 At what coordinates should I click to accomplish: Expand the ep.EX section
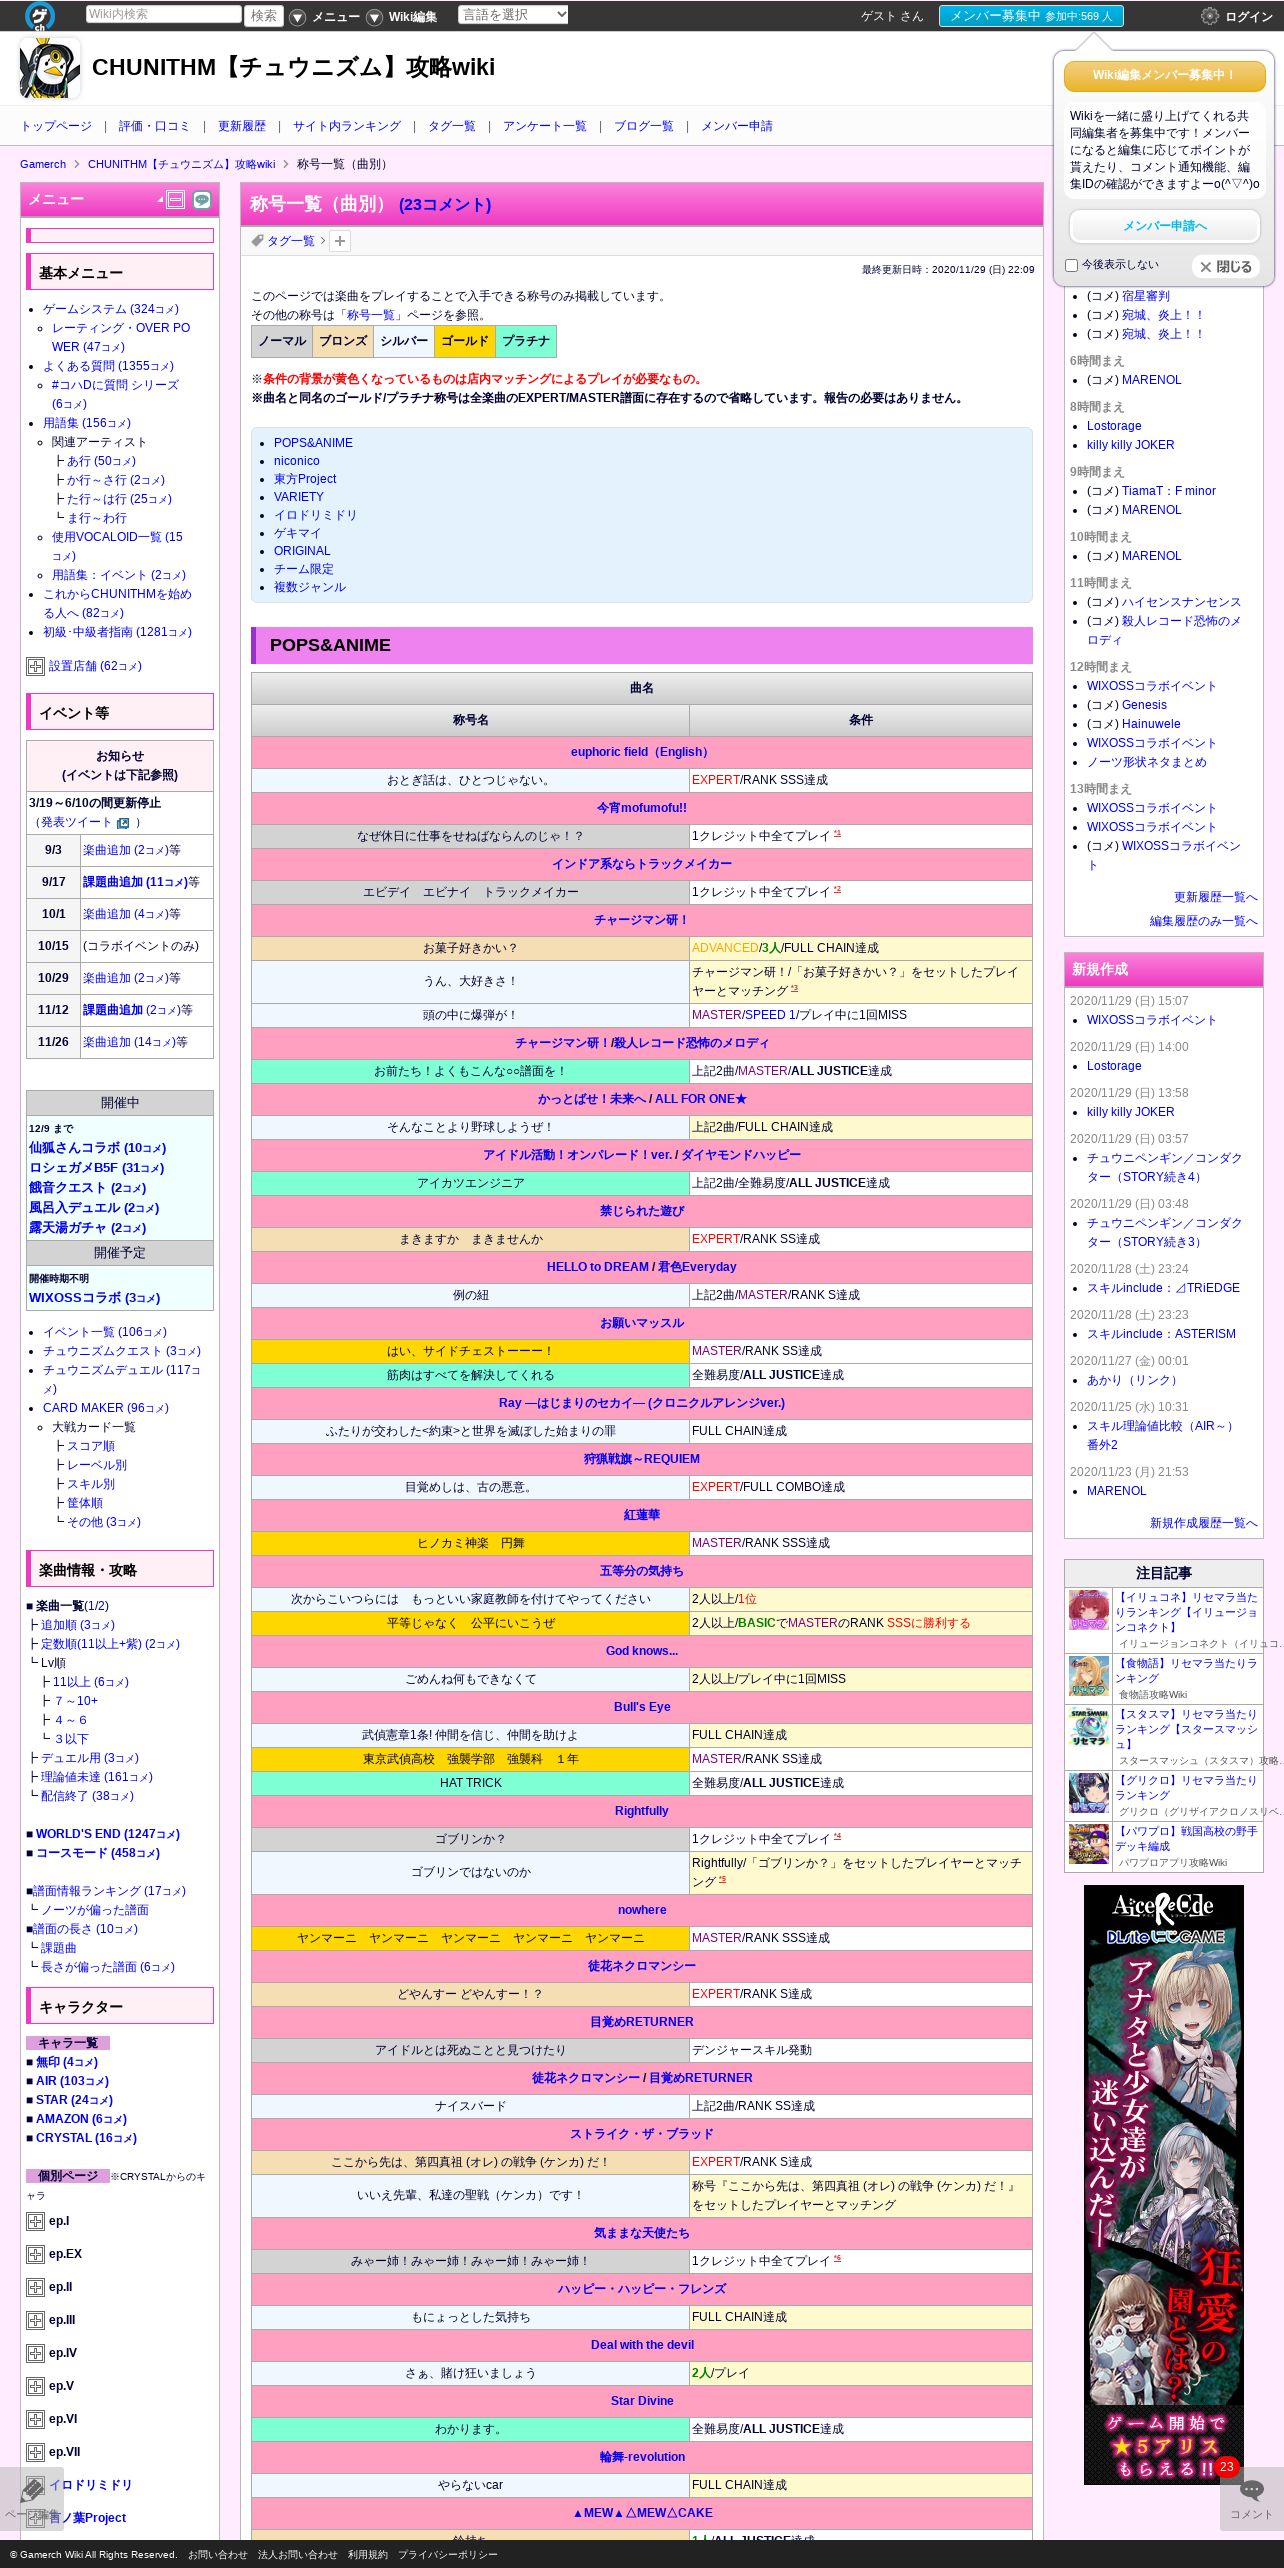(35, 2255)
